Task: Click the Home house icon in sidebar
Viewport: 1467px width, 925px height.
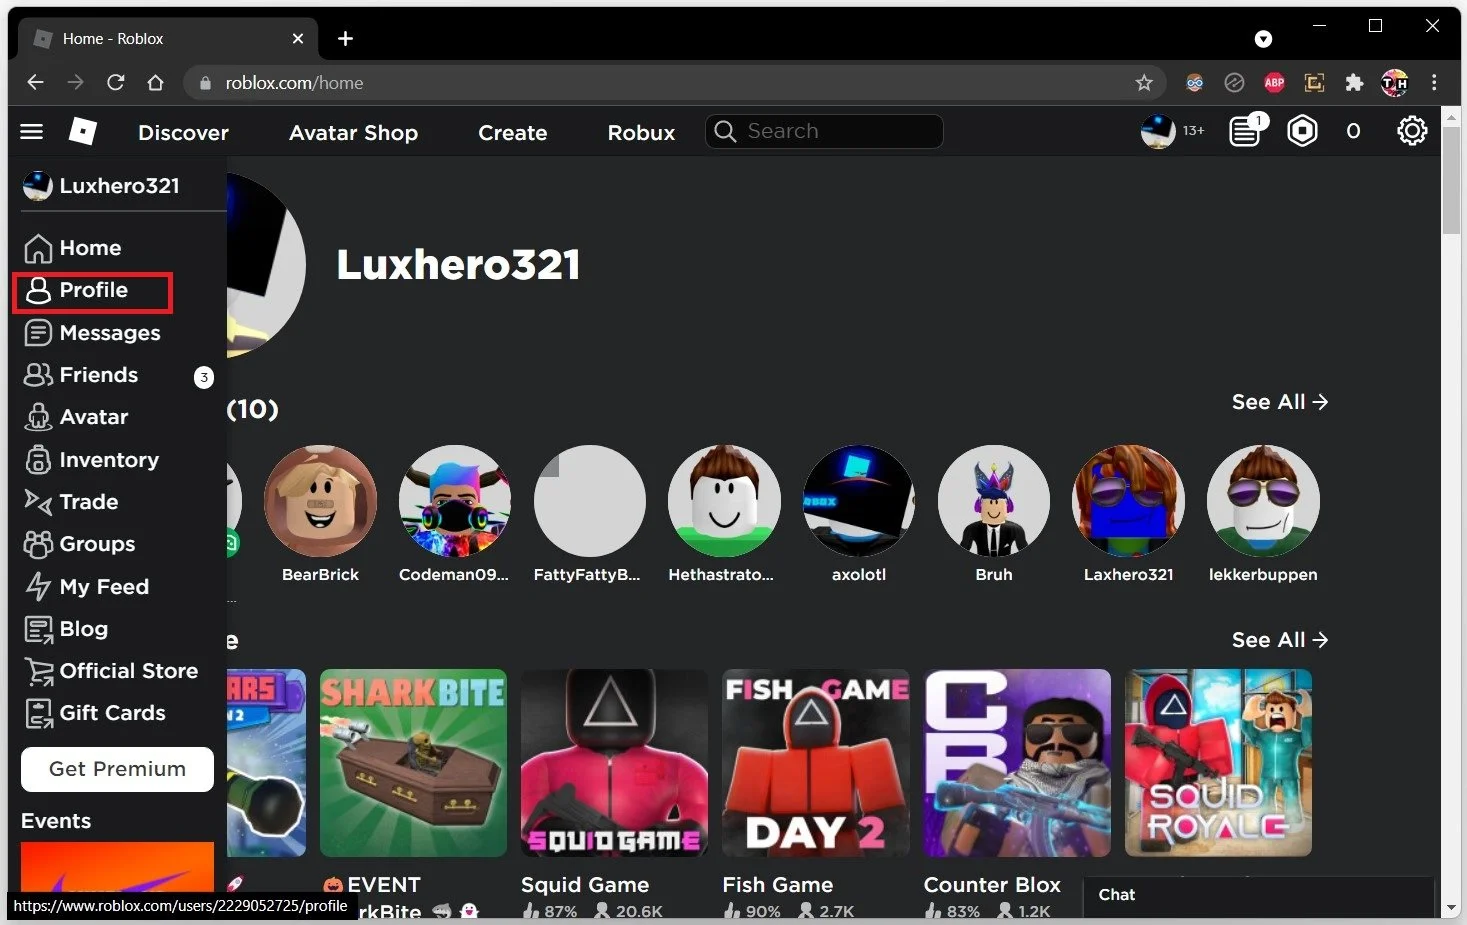Action: 38,248
